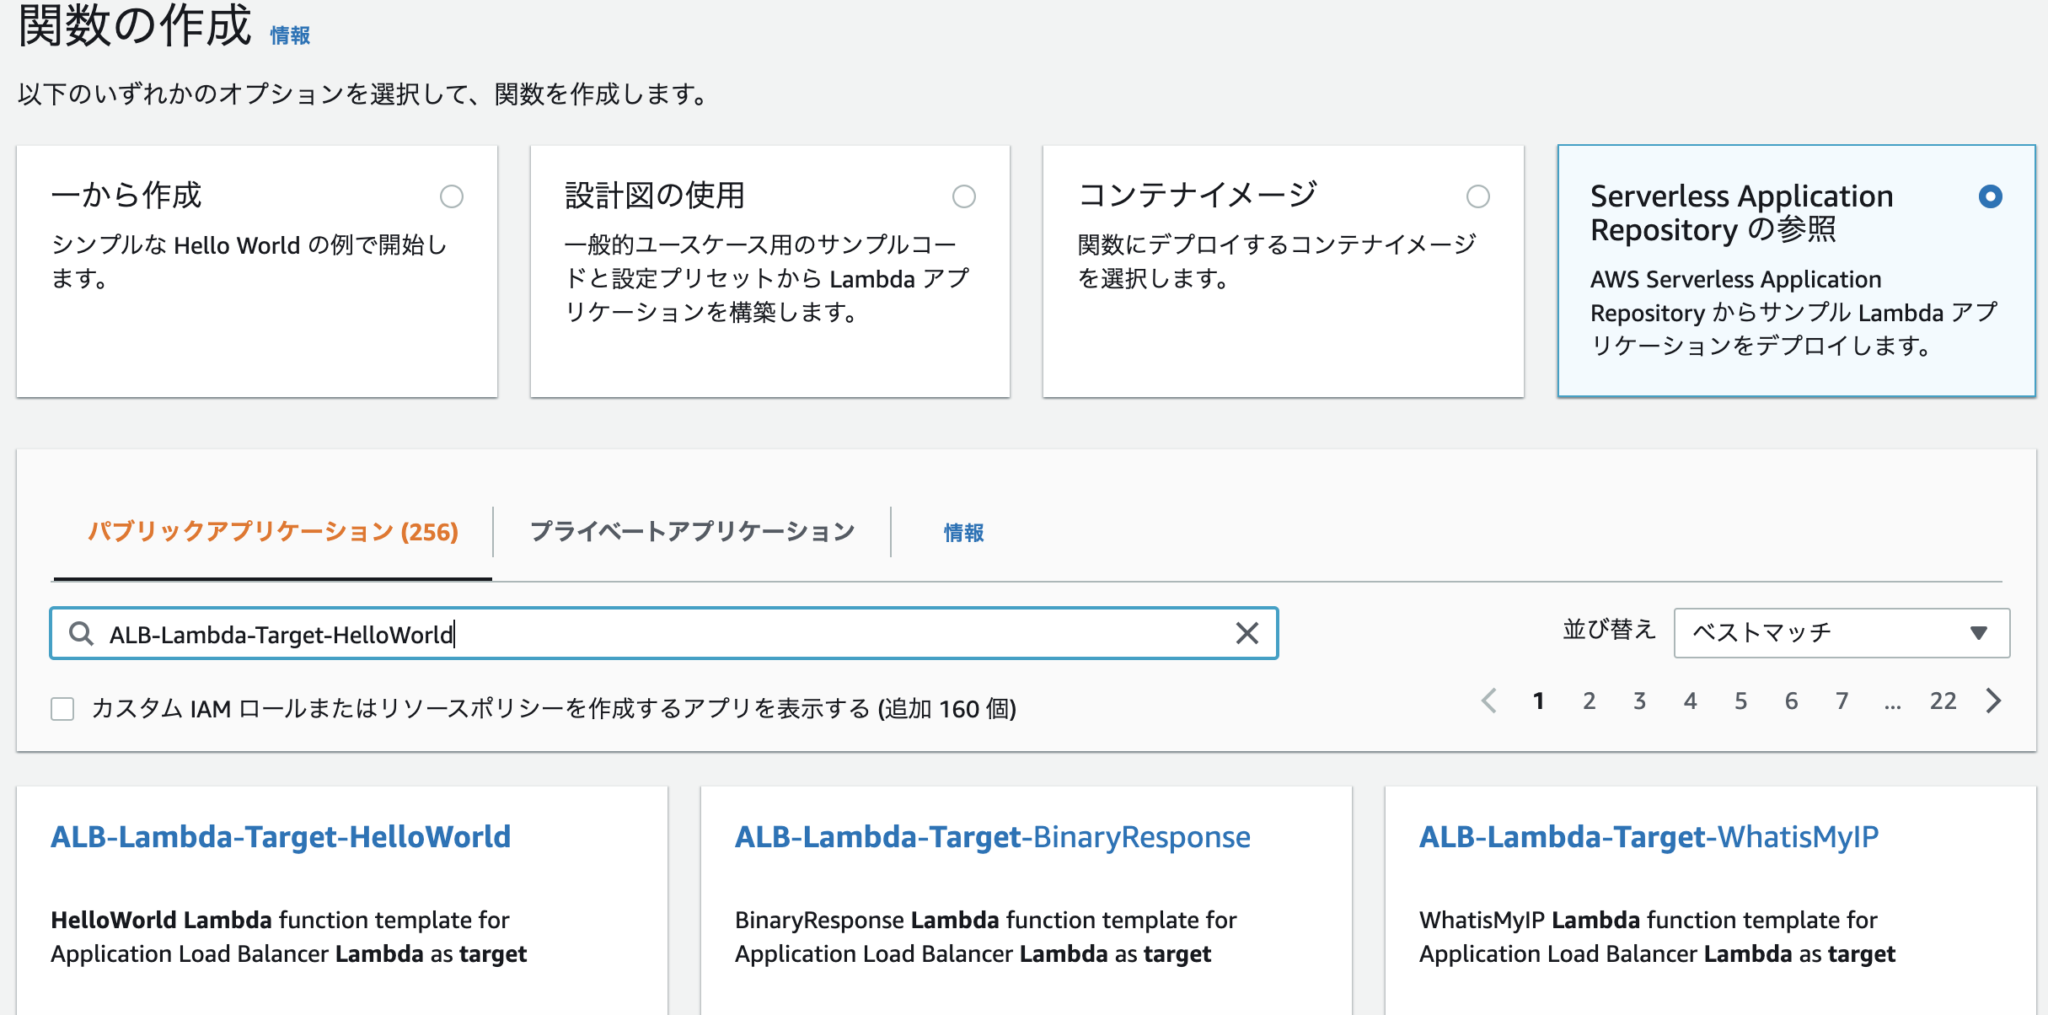Select Serverless Application Repository の参照 radio
The width and height of the screenshot is (2048, 1015).
[1990, 197]
